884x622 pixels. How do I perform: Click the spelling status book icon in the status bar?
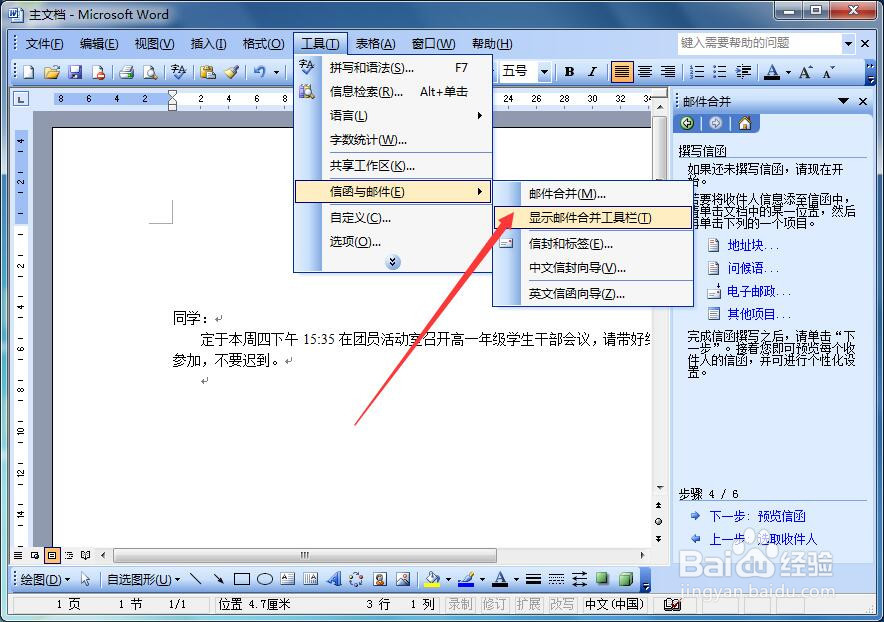click(672, 605)
